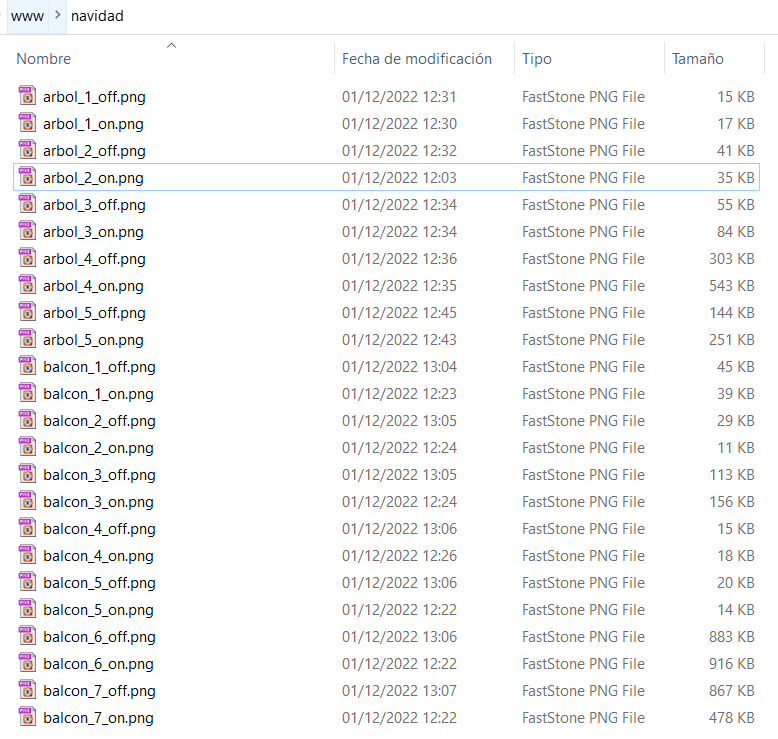Click the date 01/12/2022 12:26

399,556
